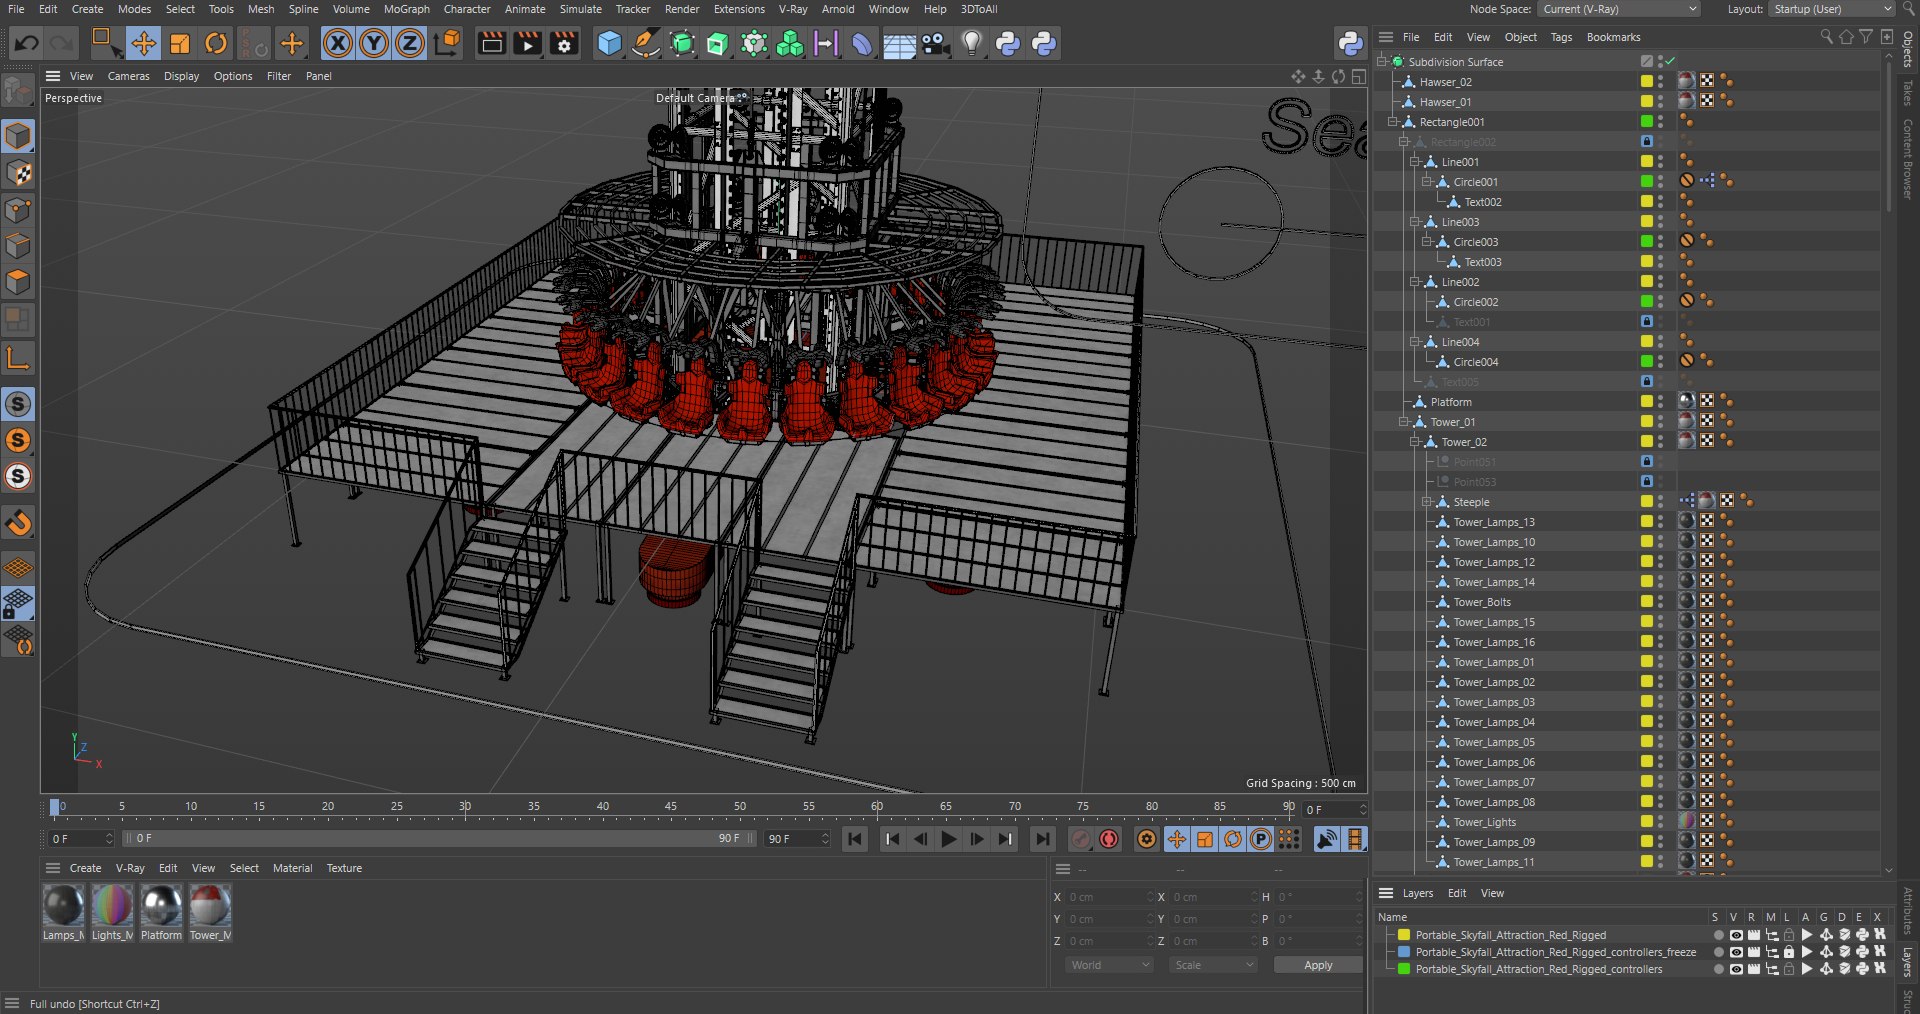The height and width of the screenshot is (1014, 1920).
Task: Click the Undo arrow icon
Action: 27,43
